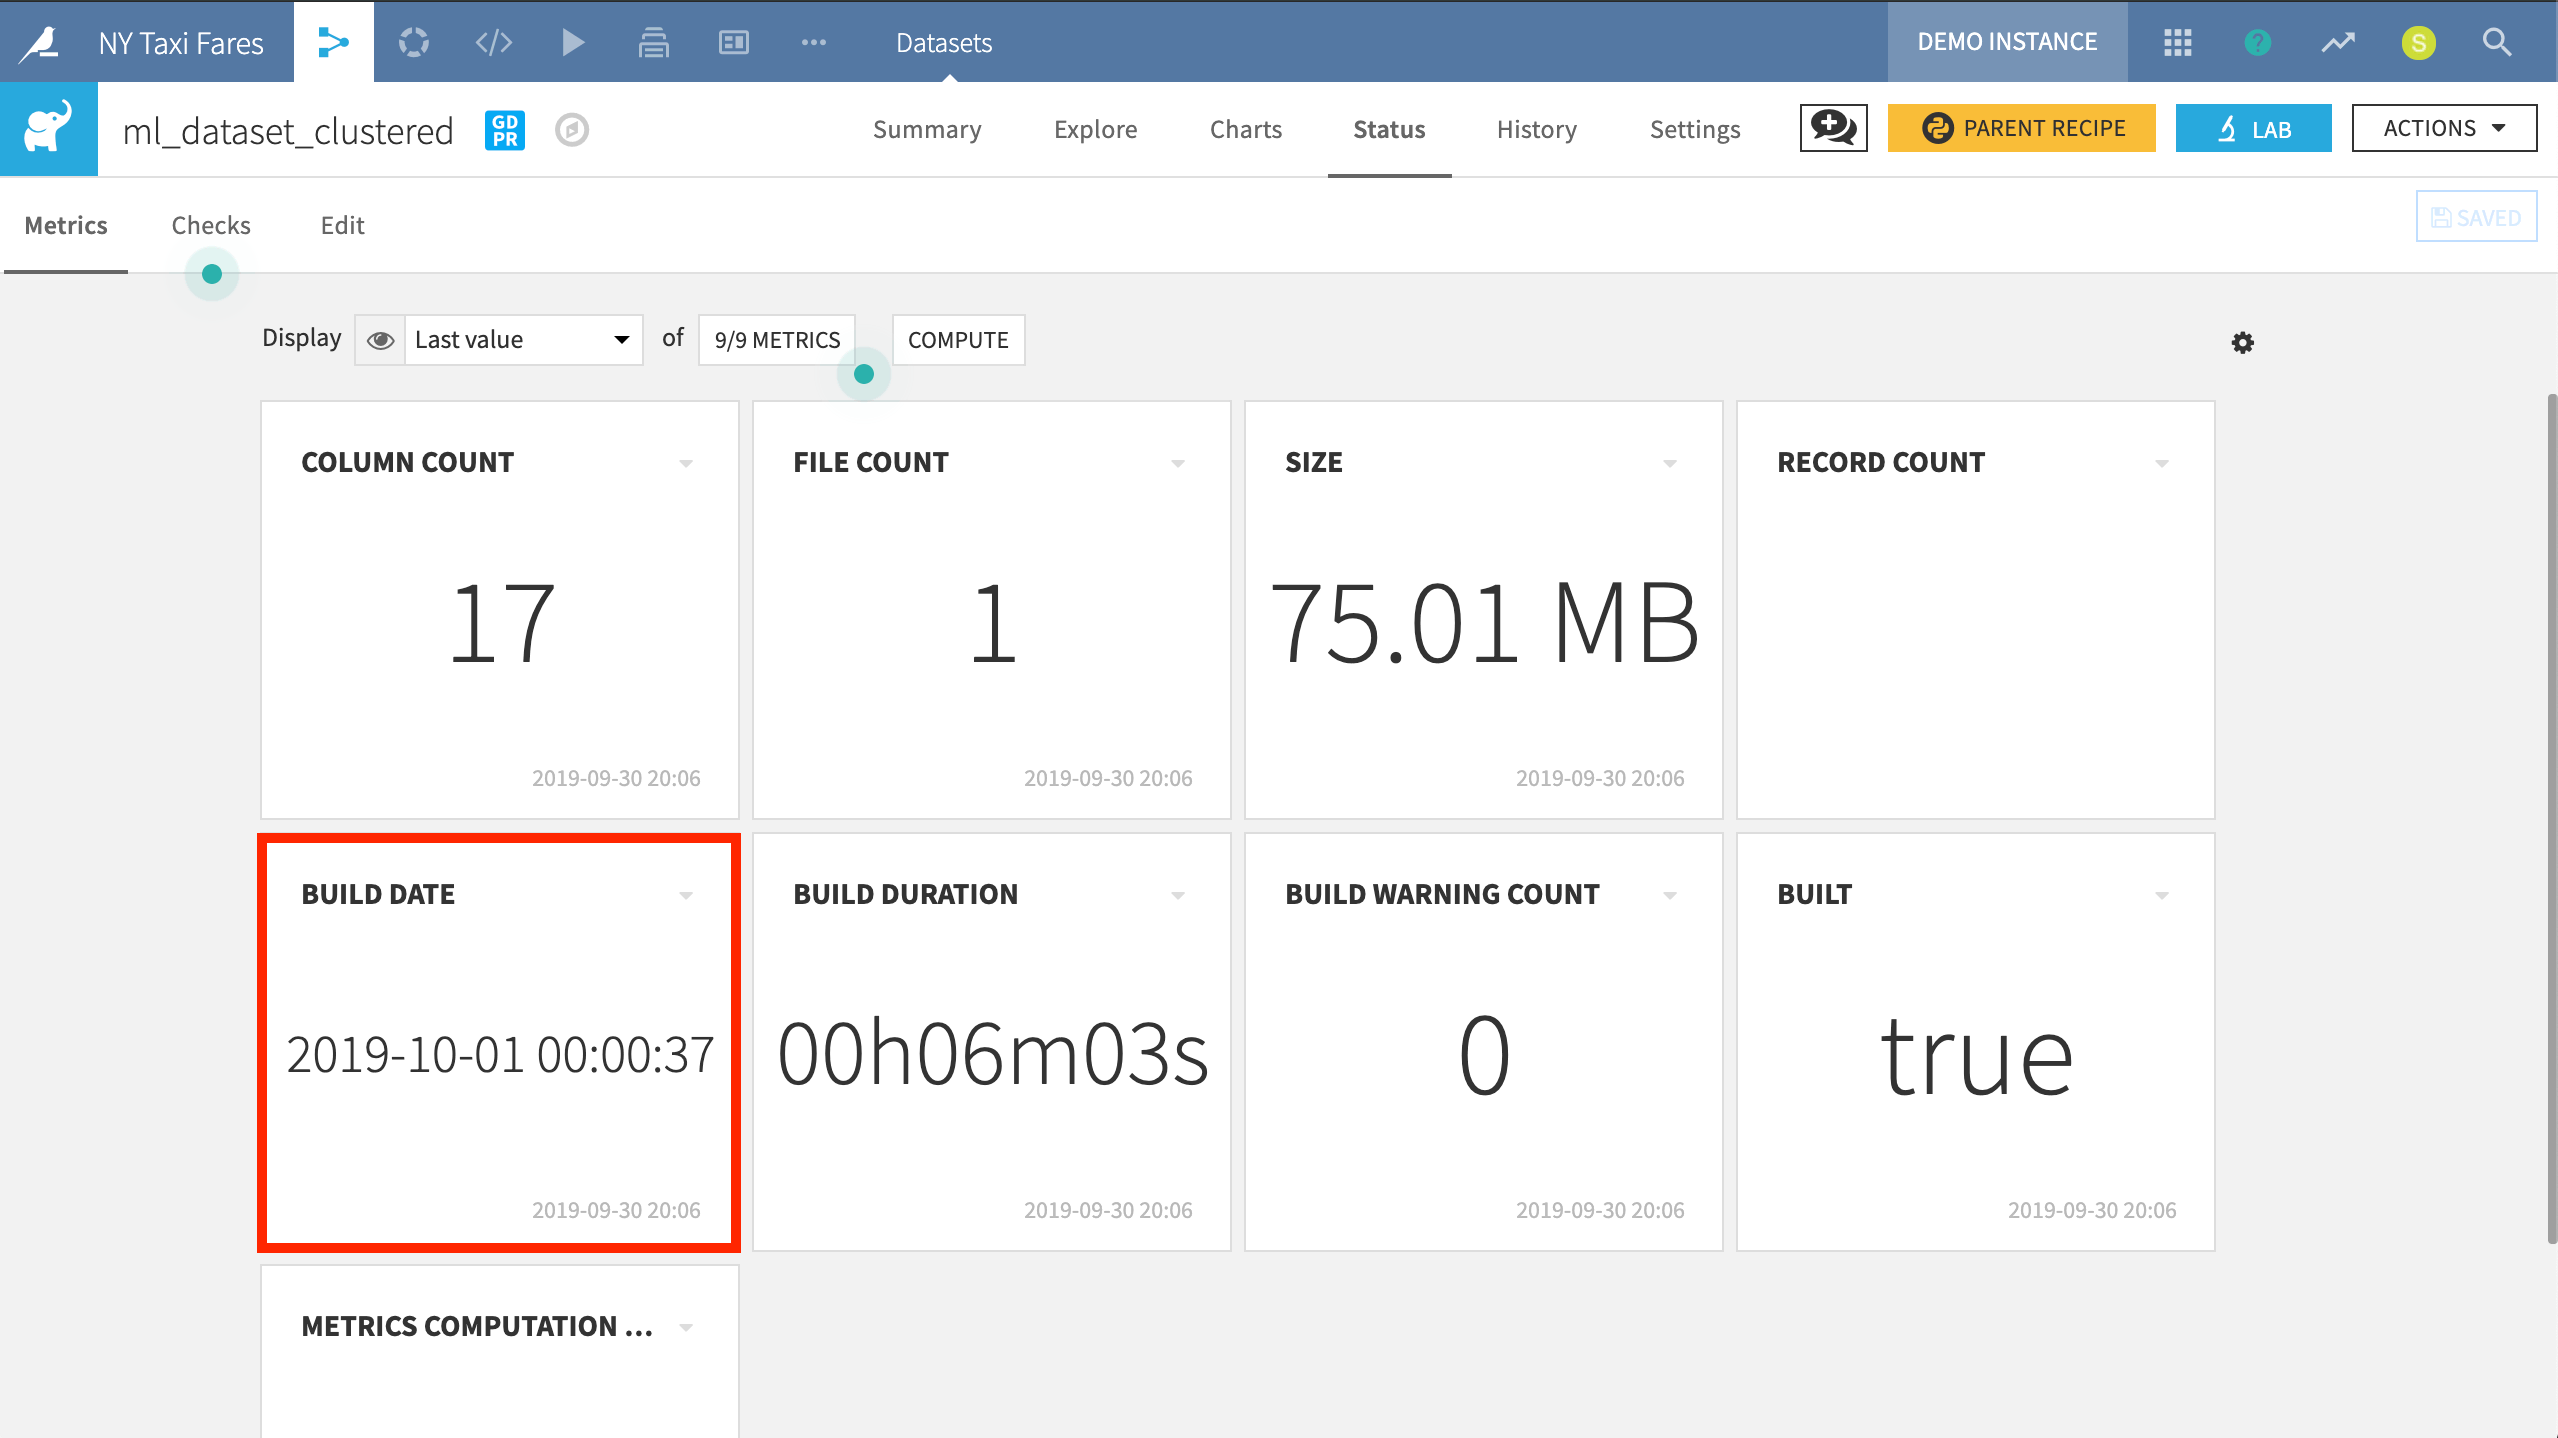Open the ACTIONS dropdown button
The width and height of the screenshot is (2558, 1438).
point(2444,128)
